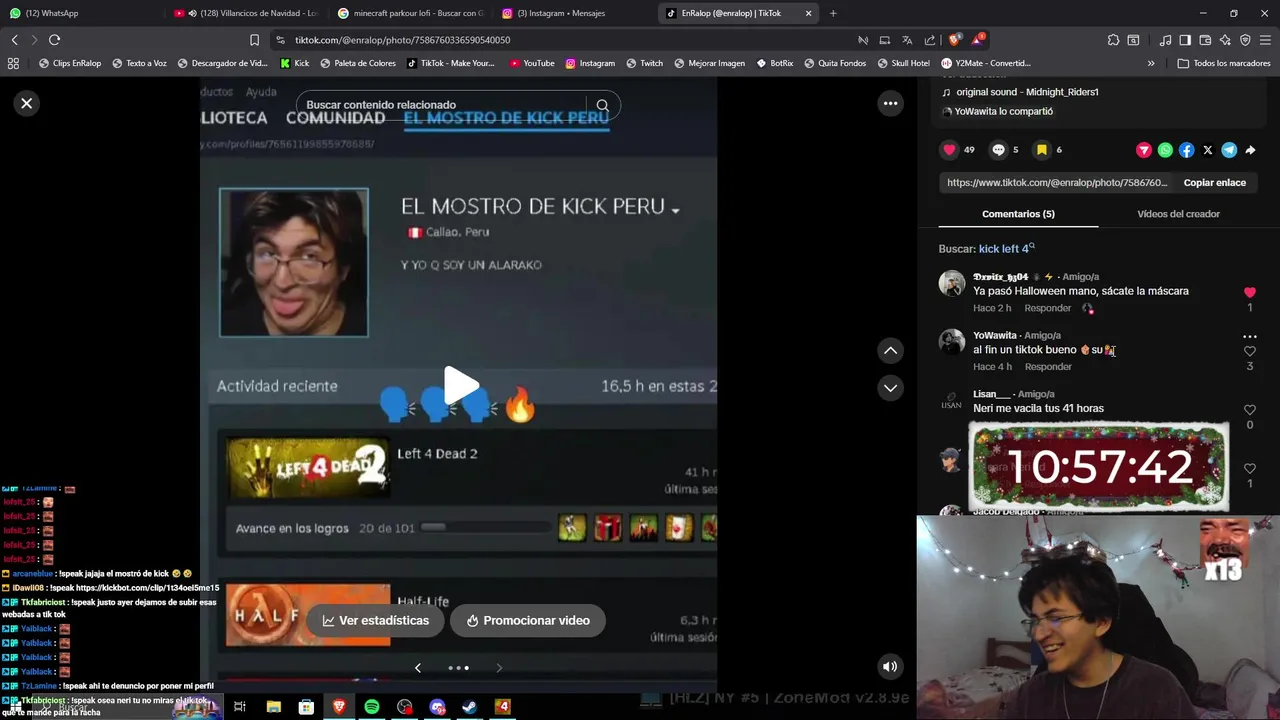This screenshot has width=1280, height=720.
Task: Reply to the Halloween mask comment
Action: click(1048, 308)
